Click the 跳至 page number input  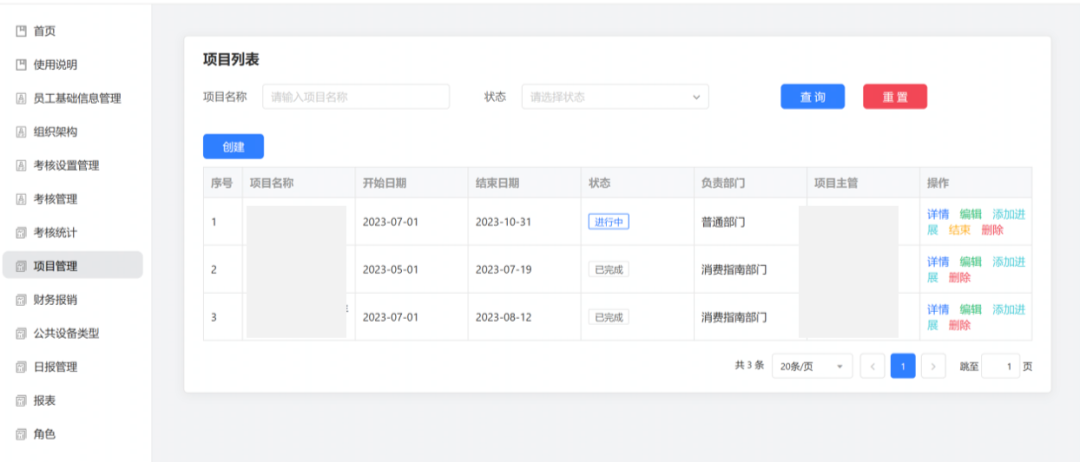pos(1000,366)
